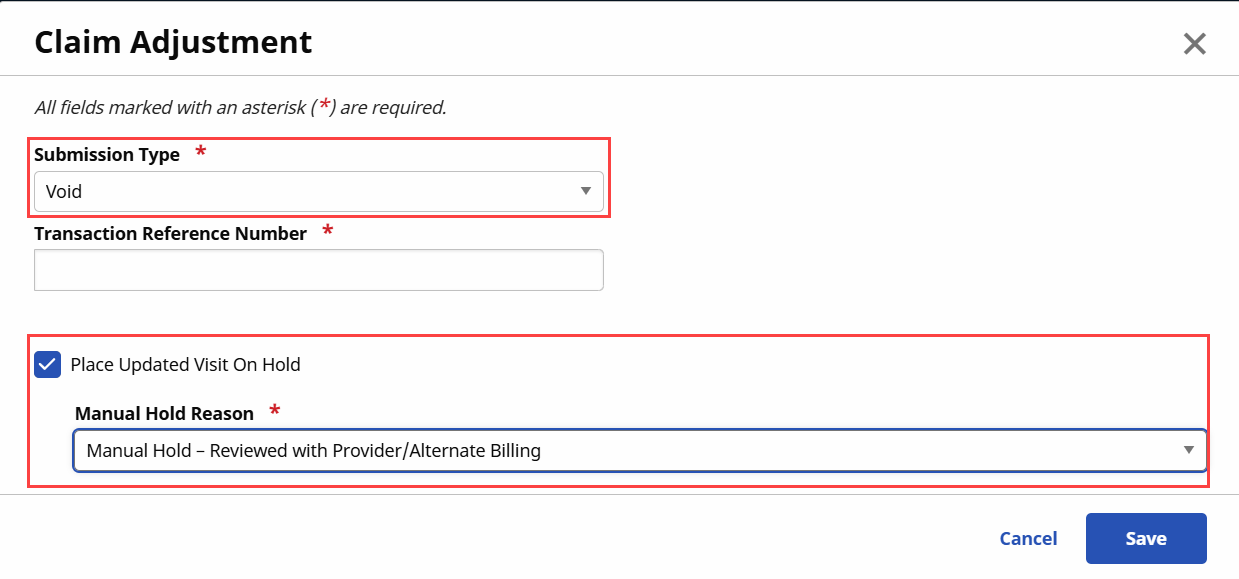Toggle the Place Updated Visit On Hold checkbox
This screenshot has height=579, width=1239.
coord(47,364)
